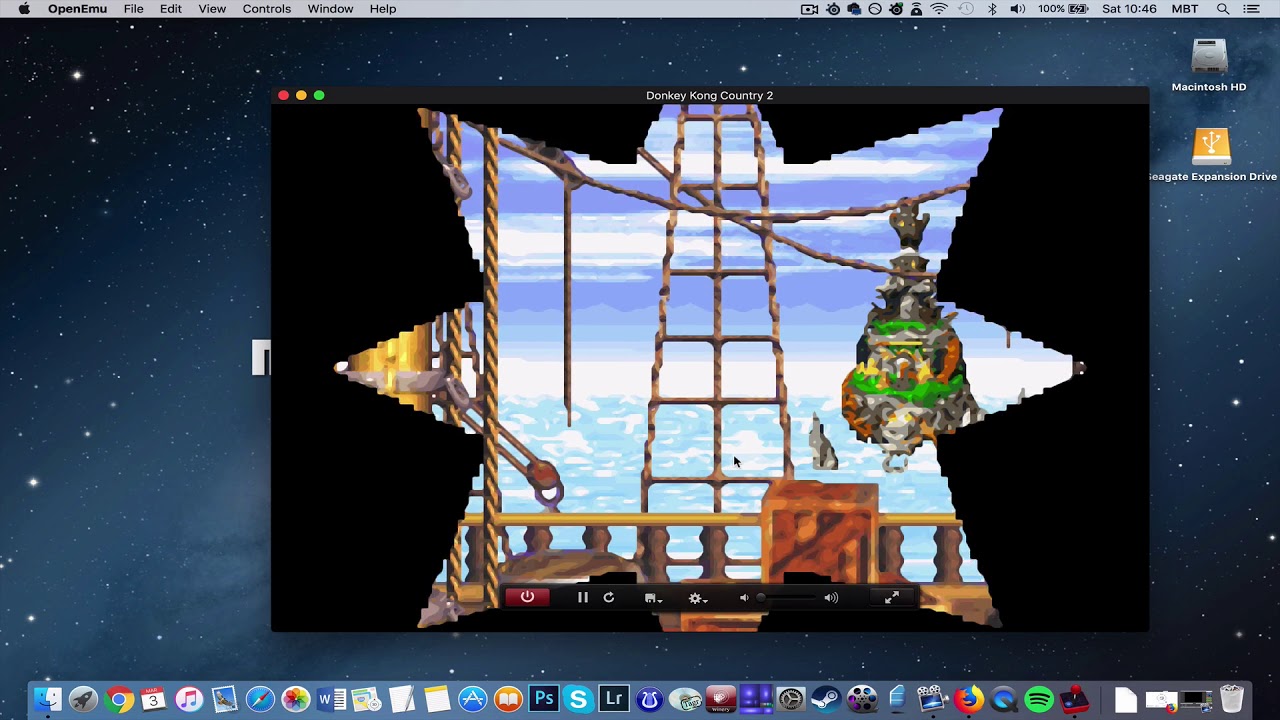Restart the game with the reset arrow
The height and width of the screenshot is (720, 1280).
coord(608,597)
